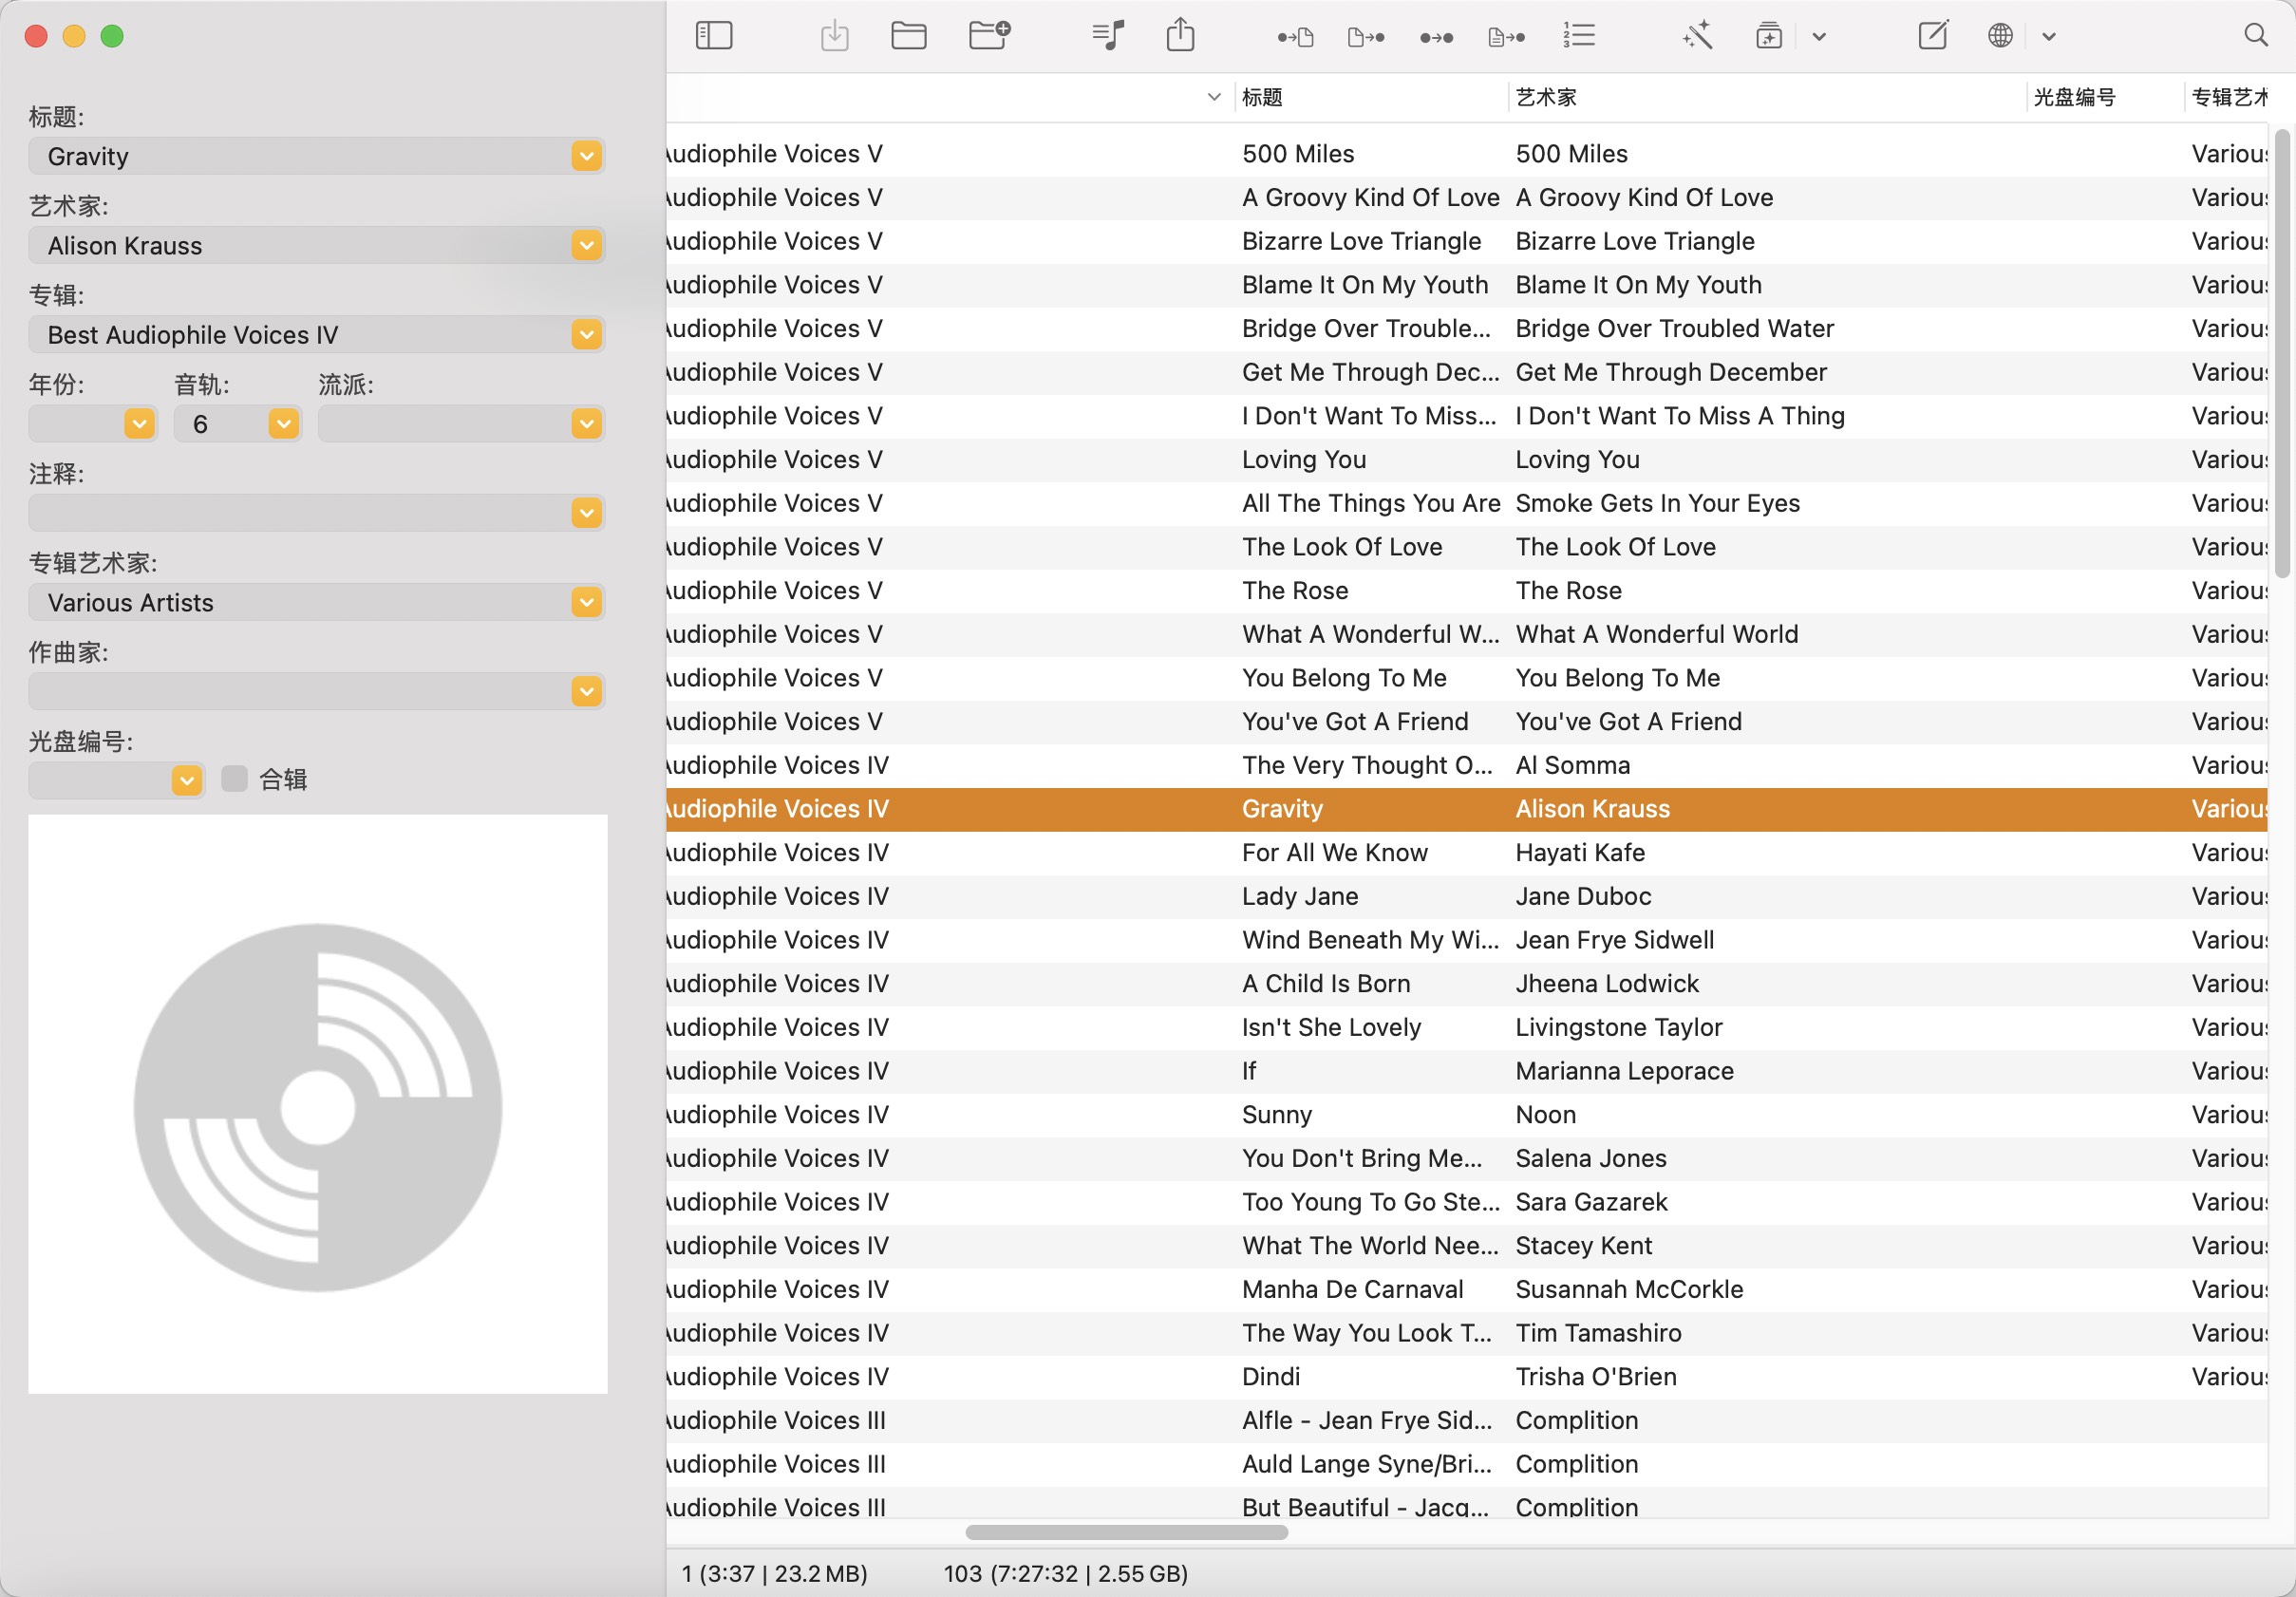The height and width of the screenshot is (1597, 2296).
Task: Click the share export icon
Action: click(1180, 37)
